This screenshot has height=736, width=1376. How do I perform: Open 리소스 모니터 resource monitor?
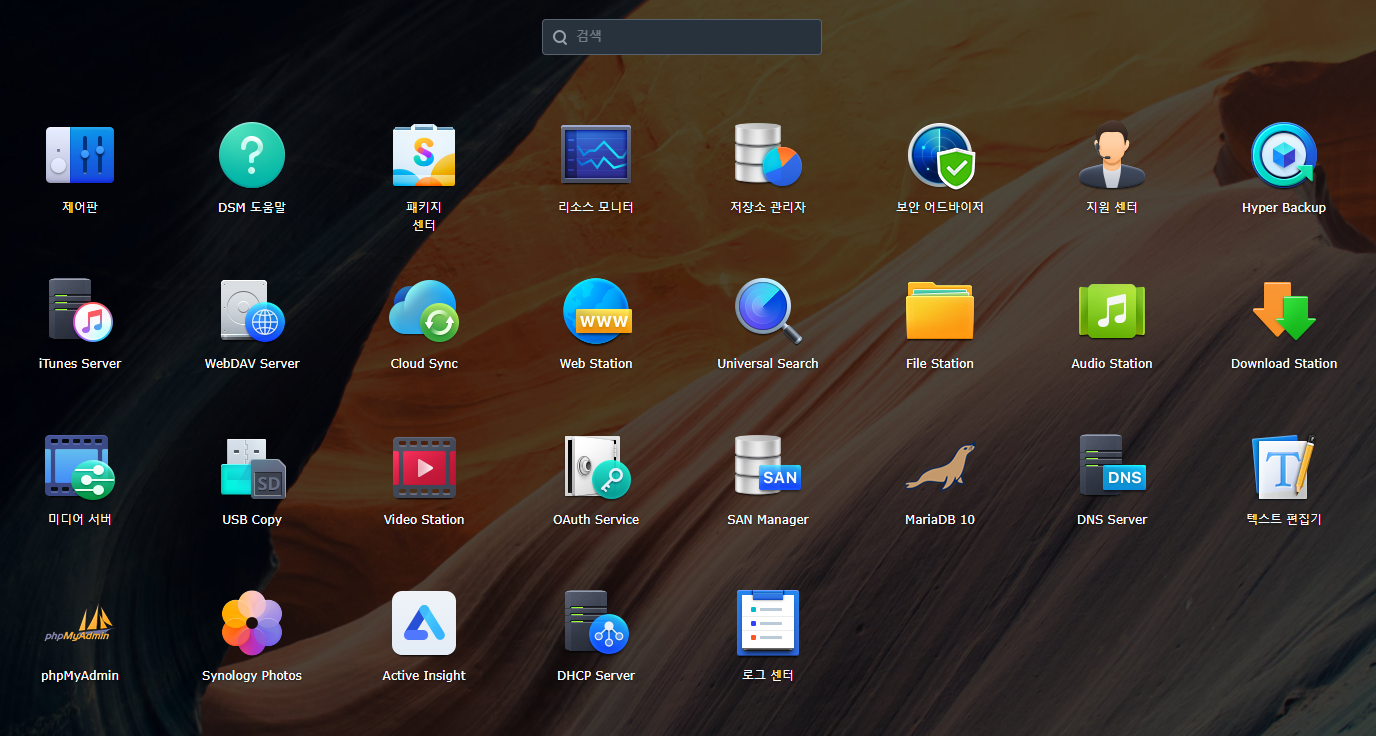click(596, 155)
